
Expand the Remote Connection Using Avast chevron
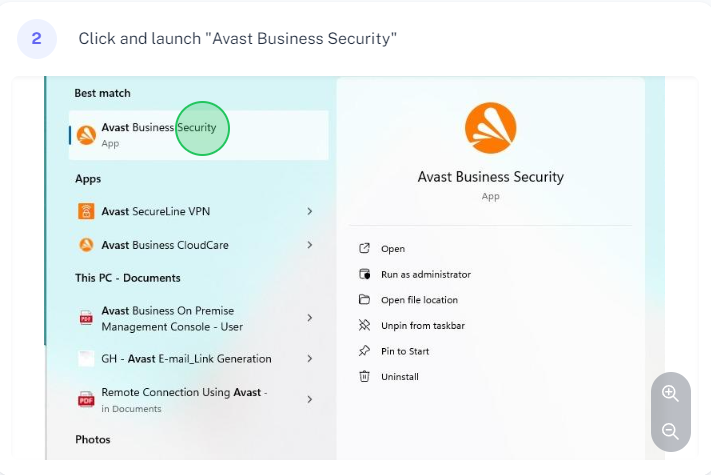point(310,399)
